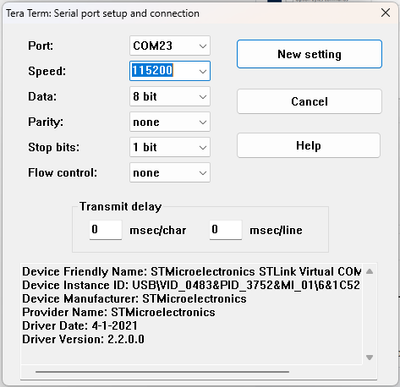Viewport: 400px width, 387px height.
Task: Click the Port: label
Action: [41, 46]
